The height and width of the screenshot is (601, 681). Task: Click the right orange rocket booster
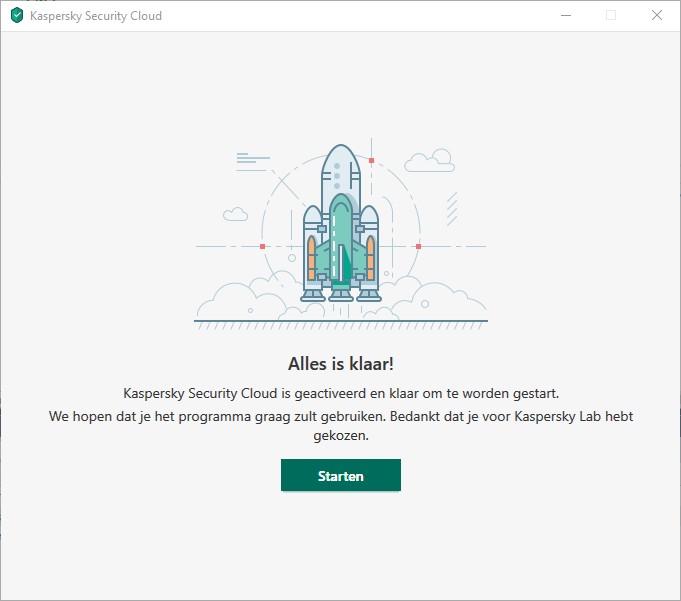click(x=370, y=257)
